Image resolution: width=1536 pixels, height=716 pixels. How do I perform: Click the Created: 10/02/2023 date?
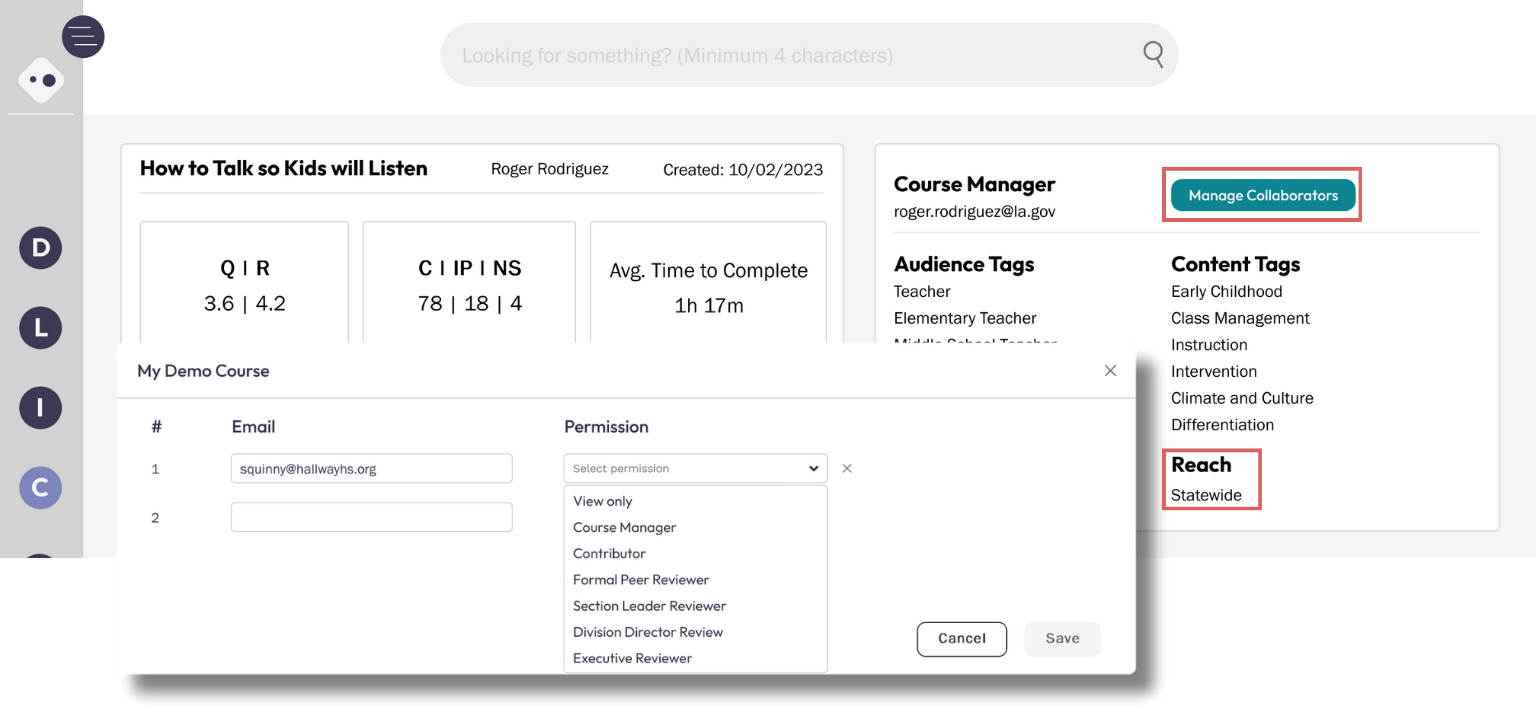743,170
